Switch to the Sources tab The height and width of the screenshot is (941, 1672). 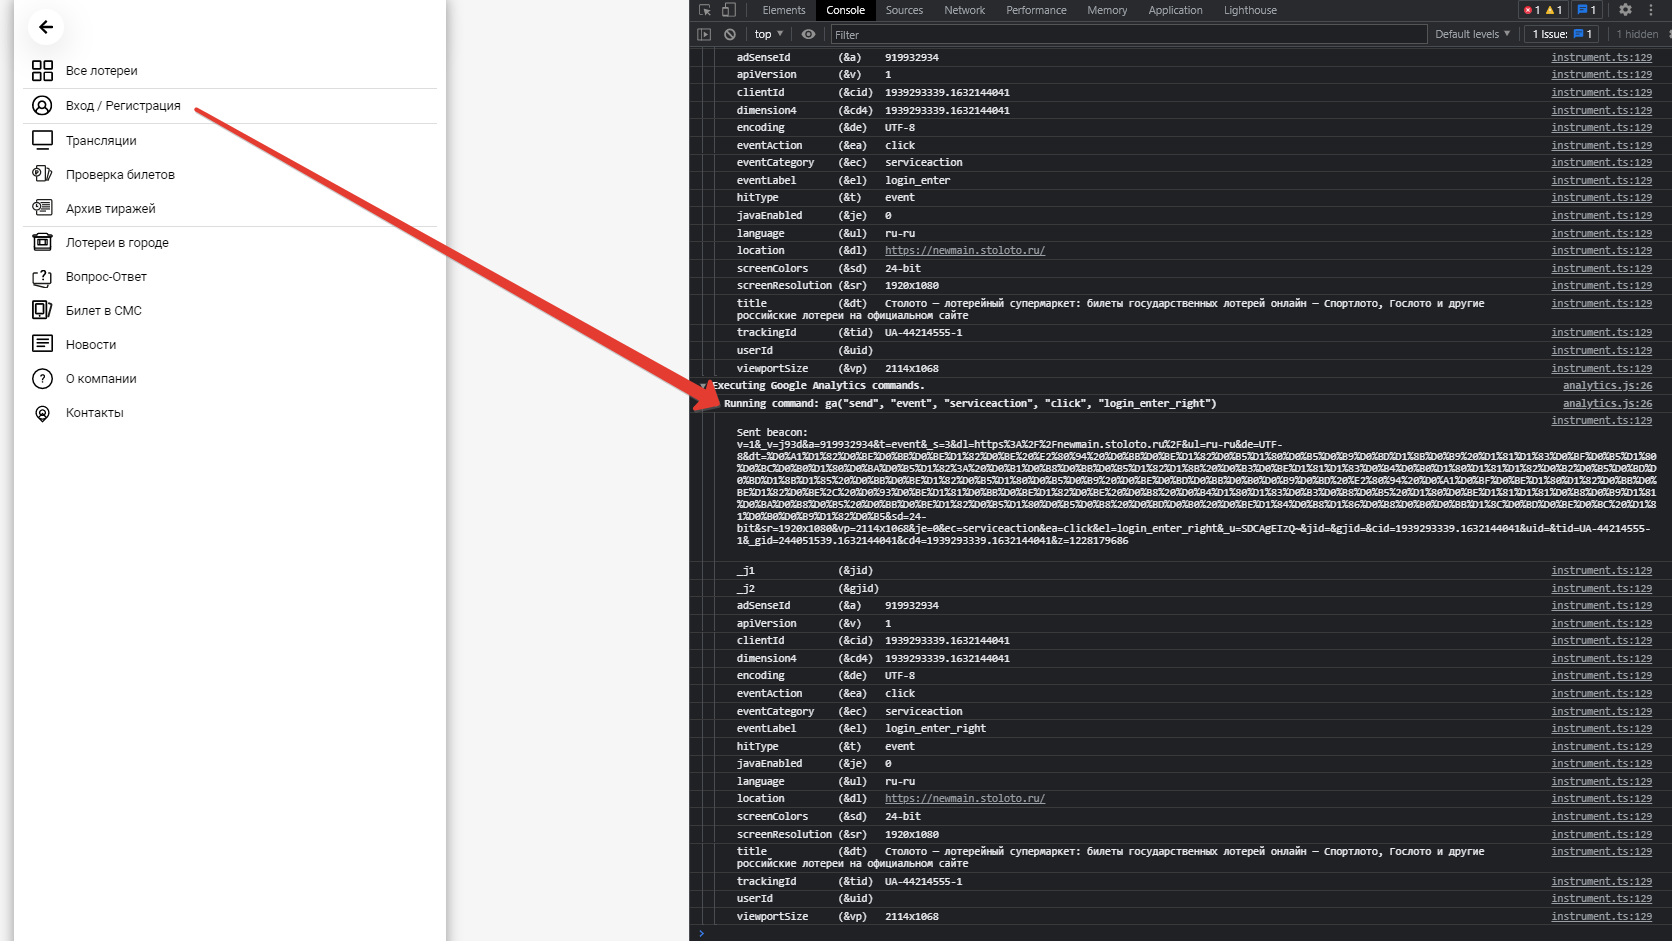click(x=904, y=10)
